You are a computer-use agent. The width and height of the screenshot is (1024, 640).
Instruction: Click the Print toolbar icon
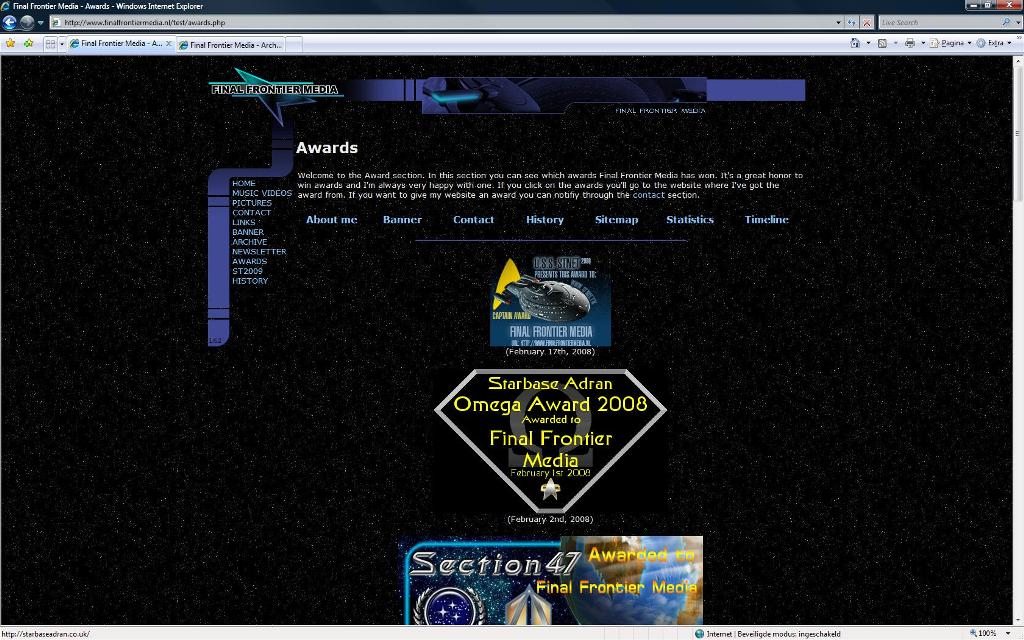pos(910,43)
